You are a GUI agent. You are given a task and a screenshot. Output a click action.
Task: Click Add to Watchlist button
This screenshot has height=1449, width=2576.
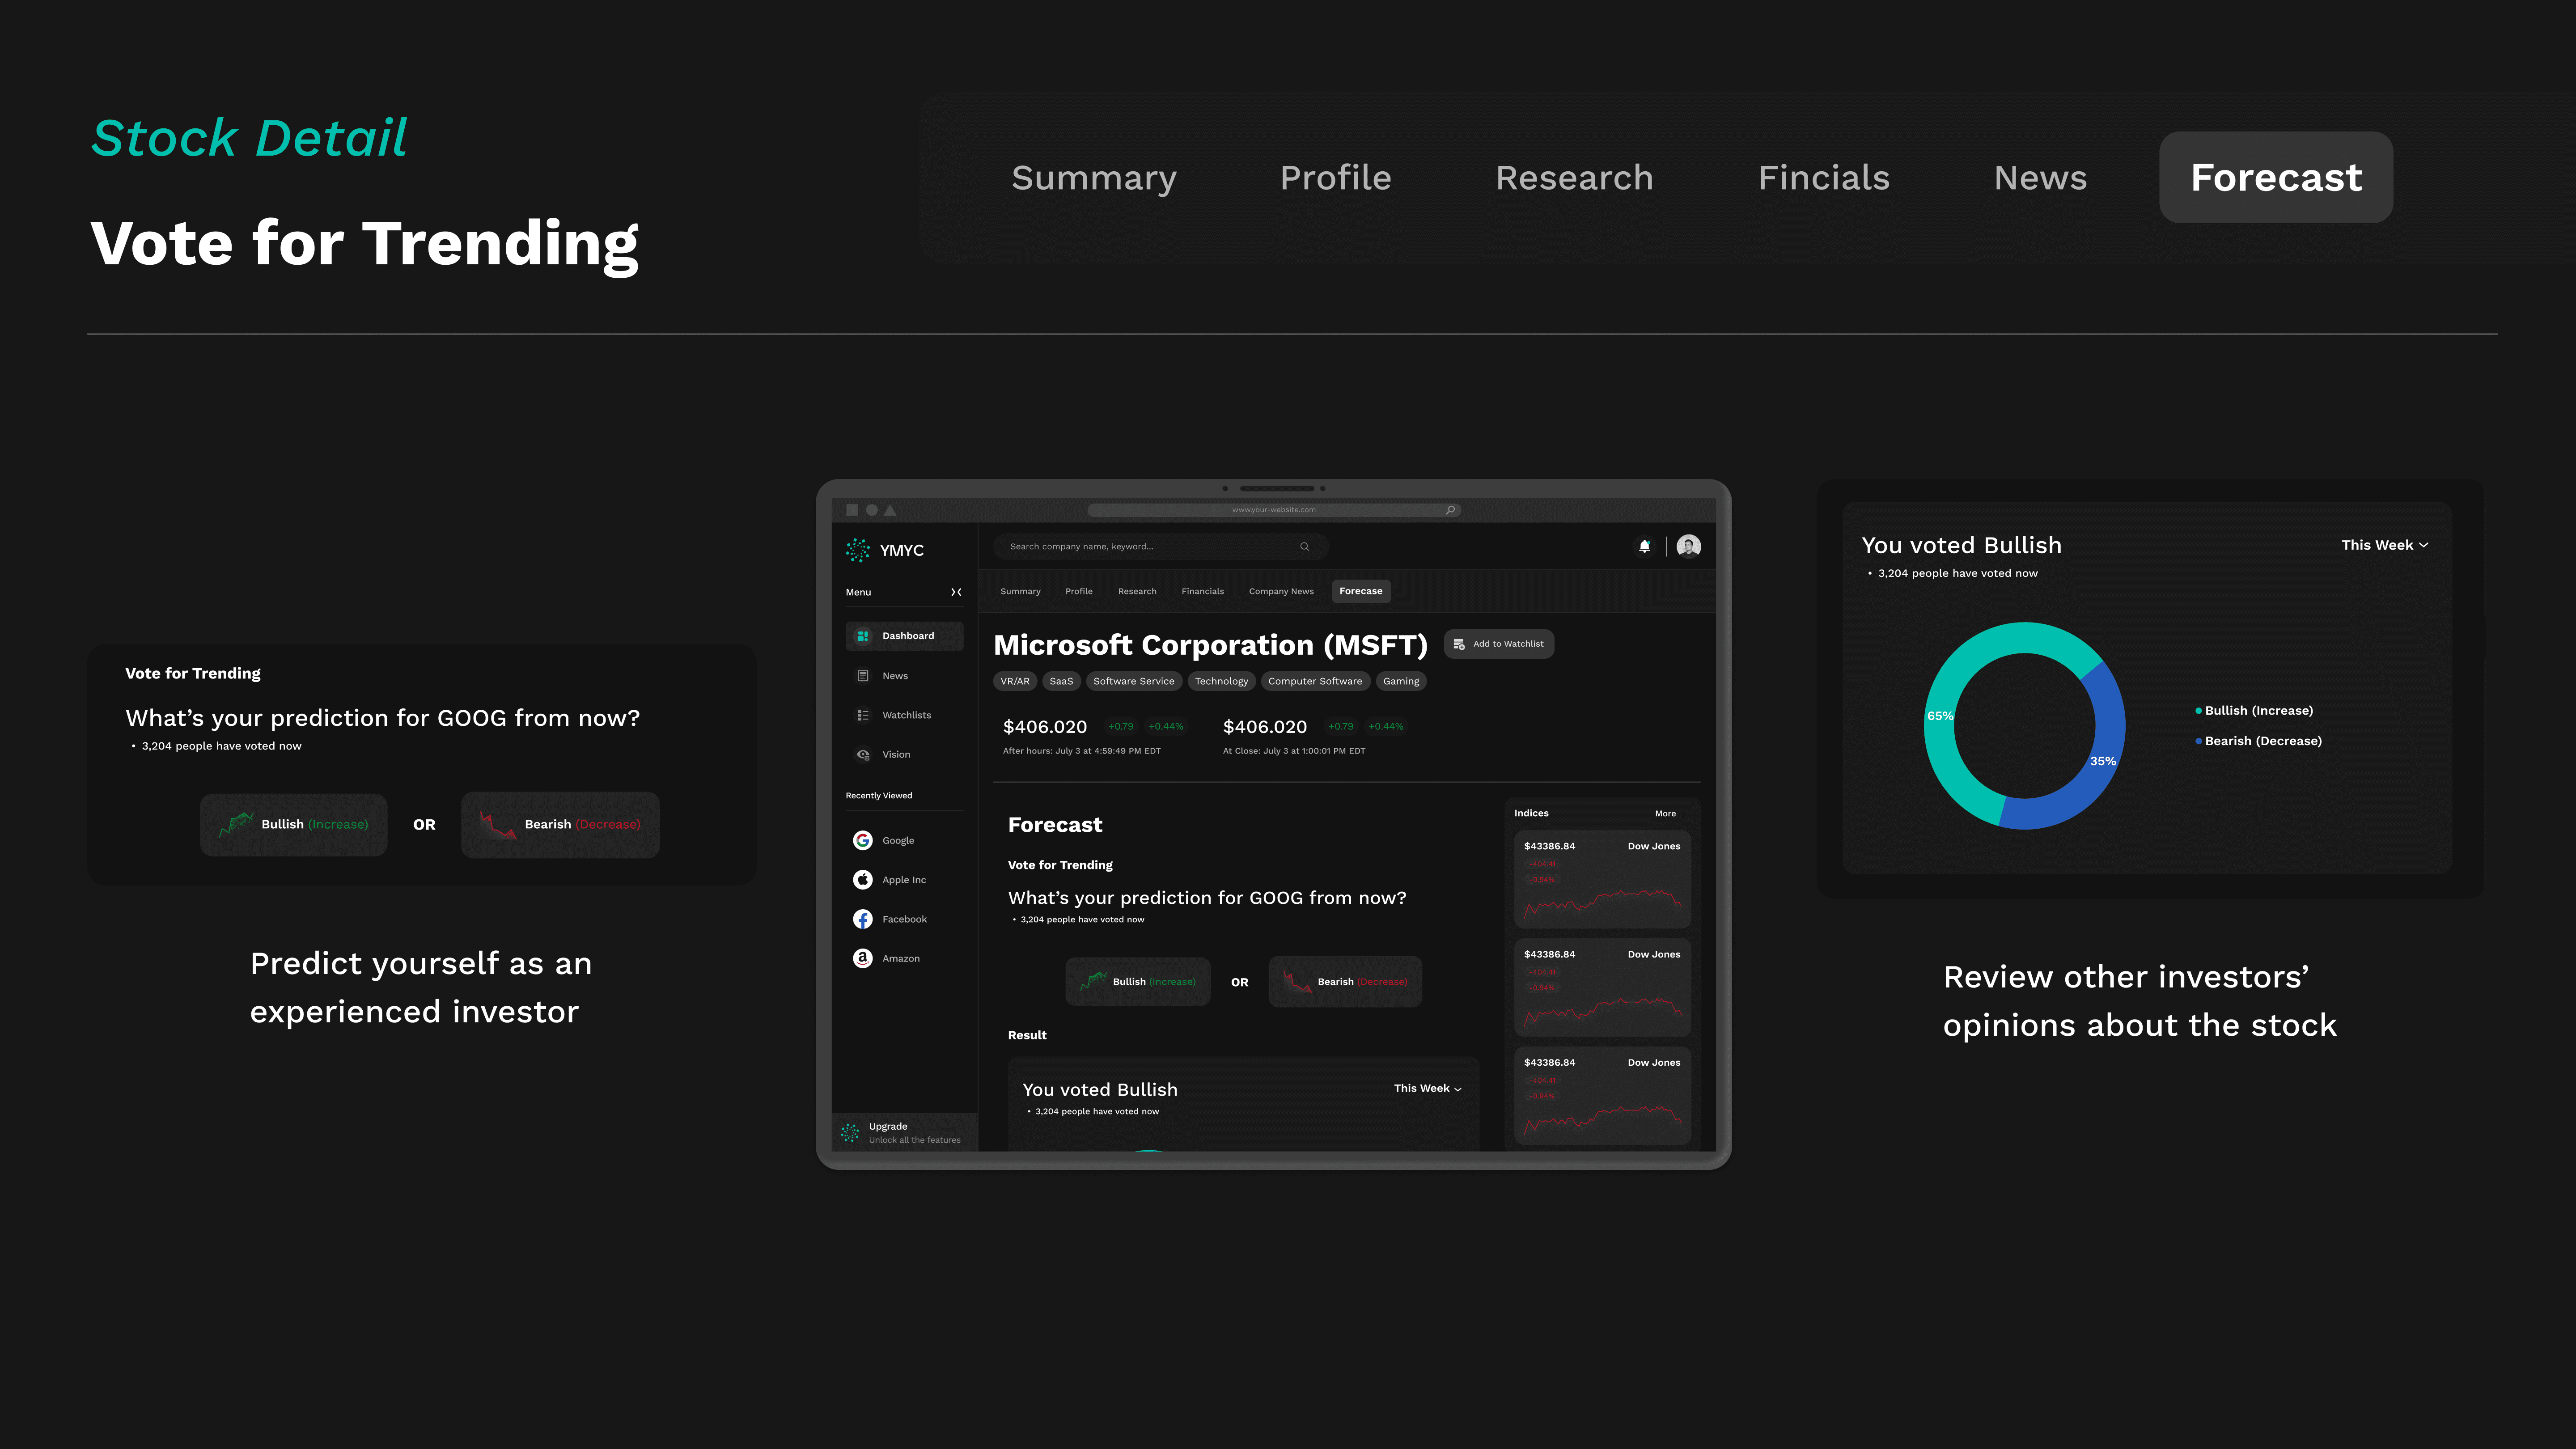(x=1498, y=644)
